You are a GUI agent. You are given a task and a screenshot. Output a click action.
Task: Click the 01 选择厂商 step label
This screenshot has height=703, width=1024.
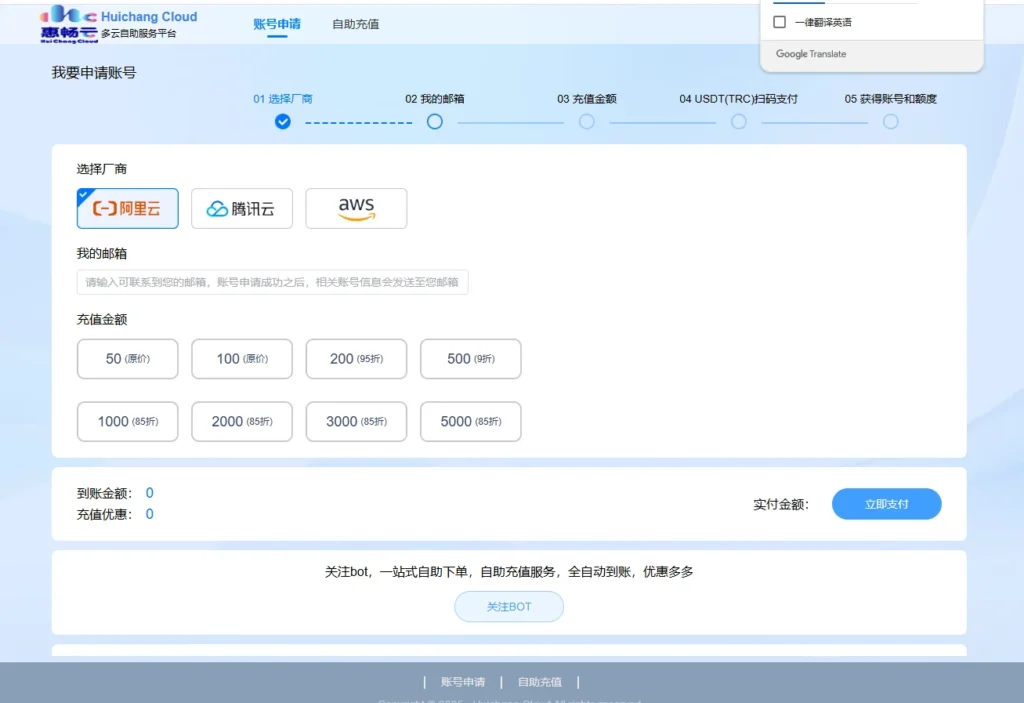click(283, 99)
